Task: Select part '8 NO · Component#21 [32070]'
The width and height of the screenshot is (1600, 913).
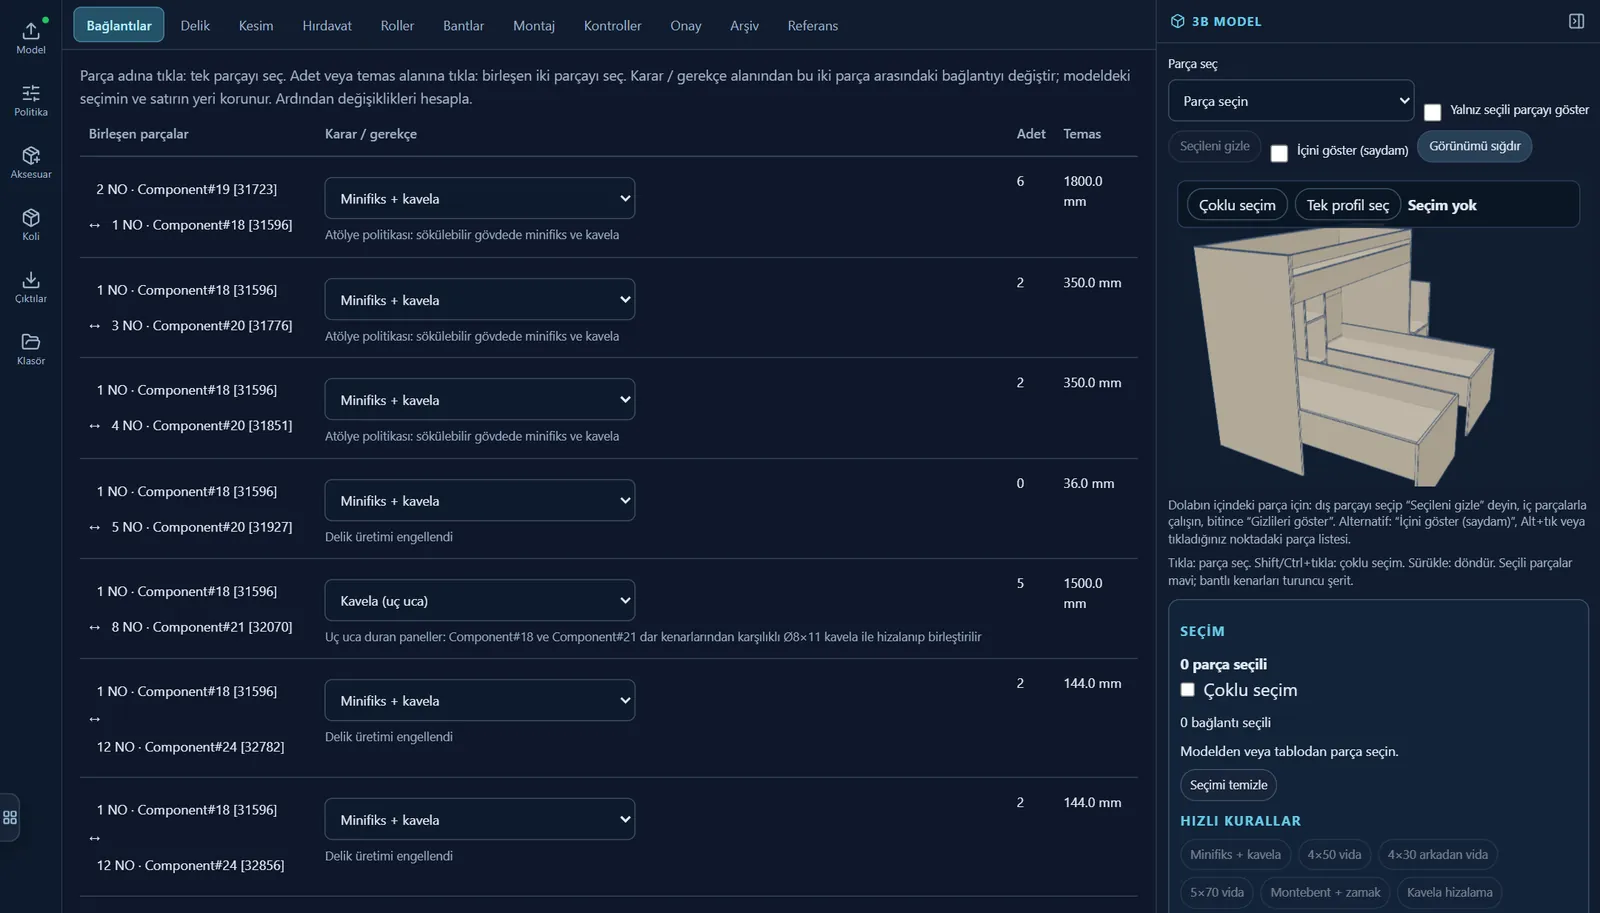Action: [202, 627]
